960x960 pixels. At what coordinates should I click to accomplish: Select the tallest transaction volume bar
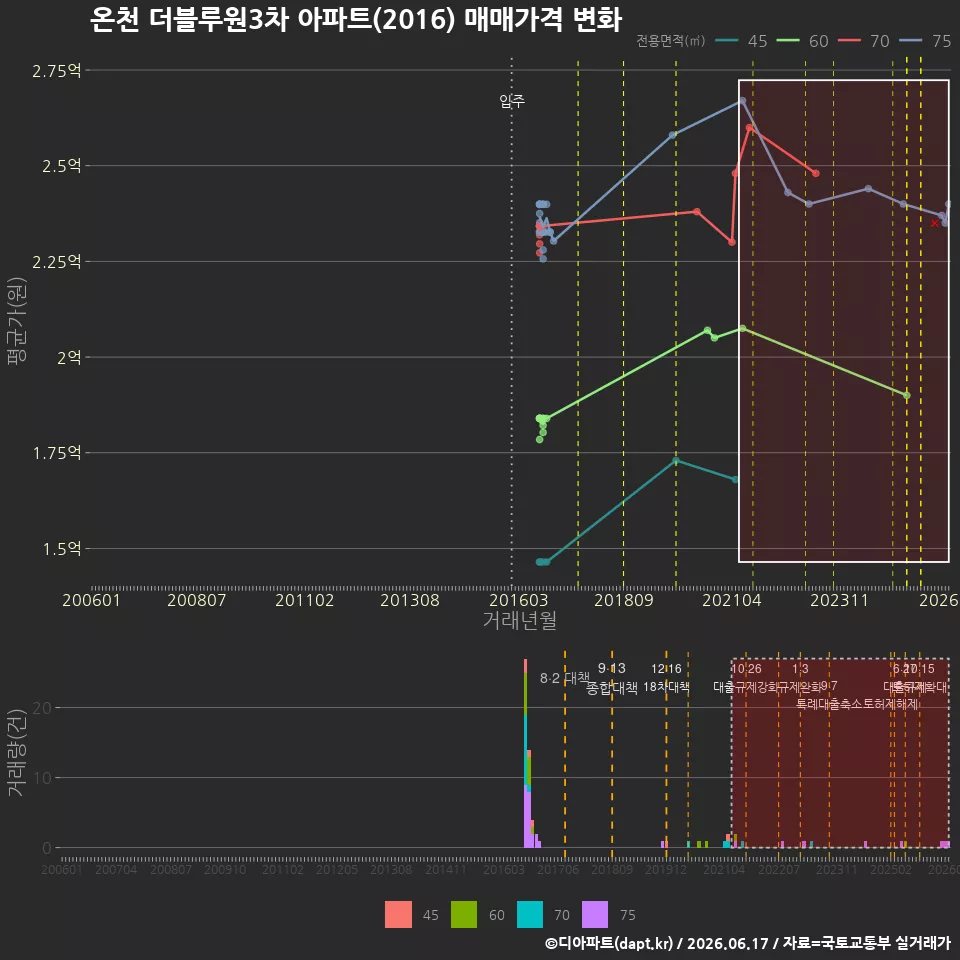click(x=525, y=753)
